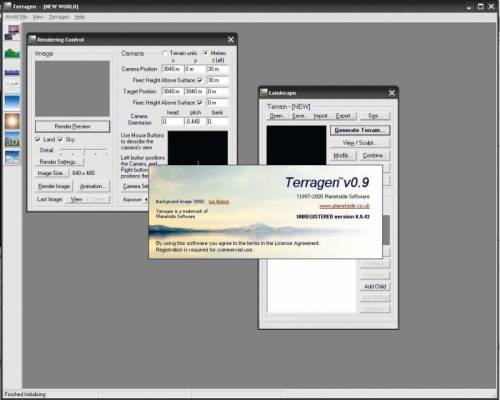The width and height of the screenshot is (500, 400).
Task: Click the '640 x 480' image size text
Action: pyautogui.click(x=83, y=173)
